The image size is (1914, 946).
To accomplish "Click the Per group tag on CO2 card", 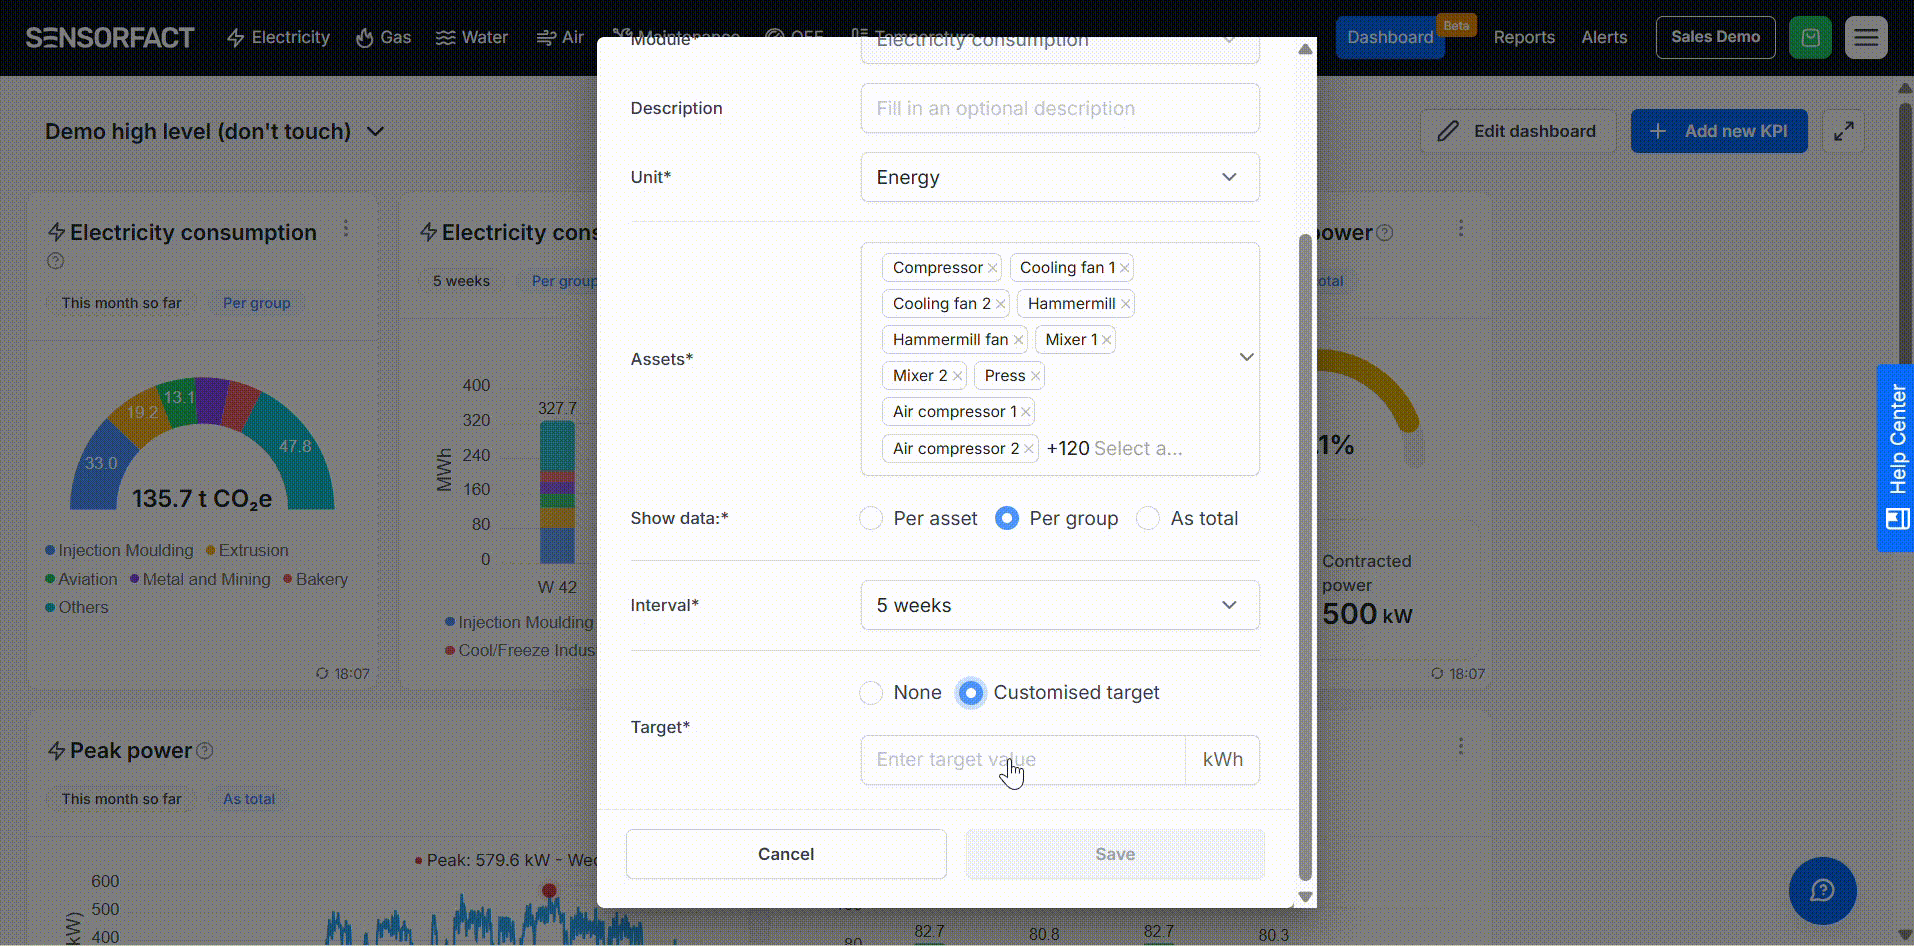I will (257, 303).
